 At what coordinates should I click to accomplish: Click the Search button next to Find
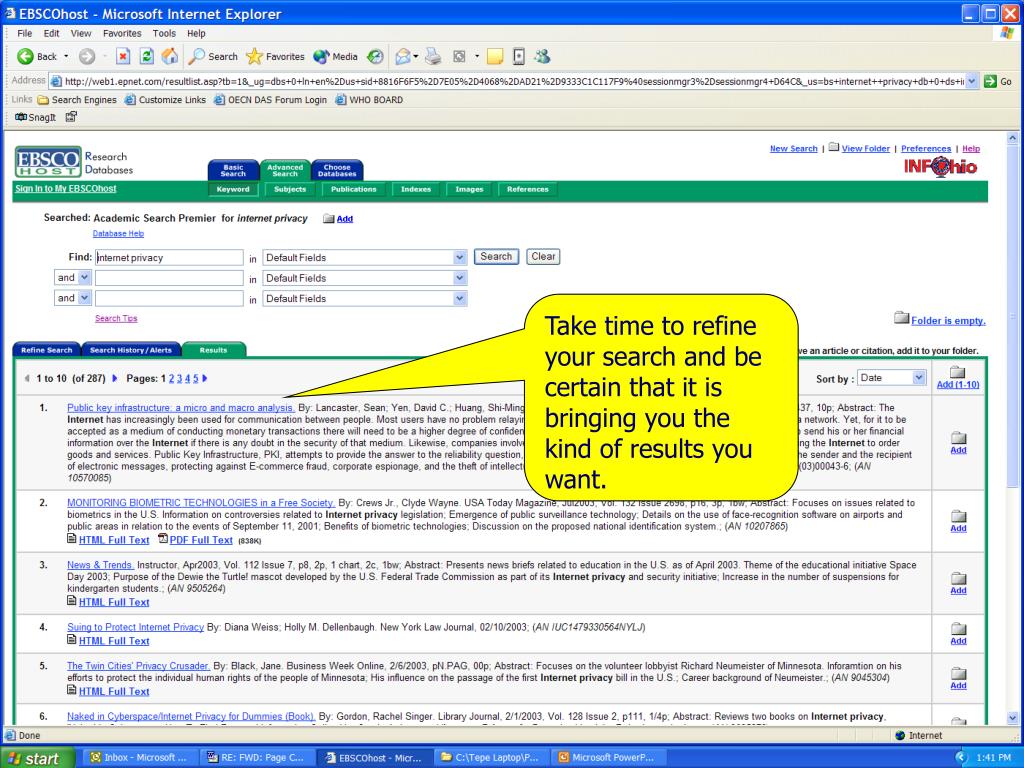click(x=496, y=257)
